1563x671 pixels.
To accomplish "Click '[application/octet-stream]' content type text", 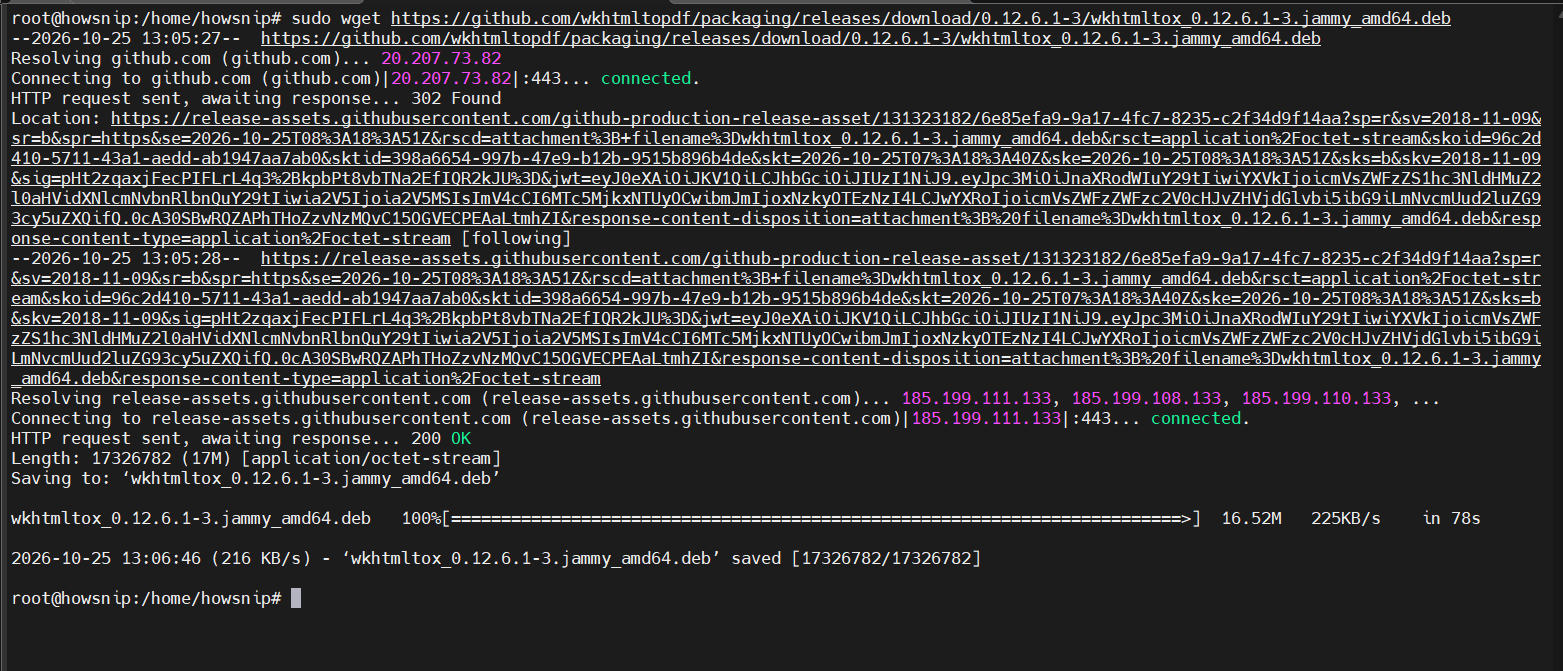I will click(371, 458).
